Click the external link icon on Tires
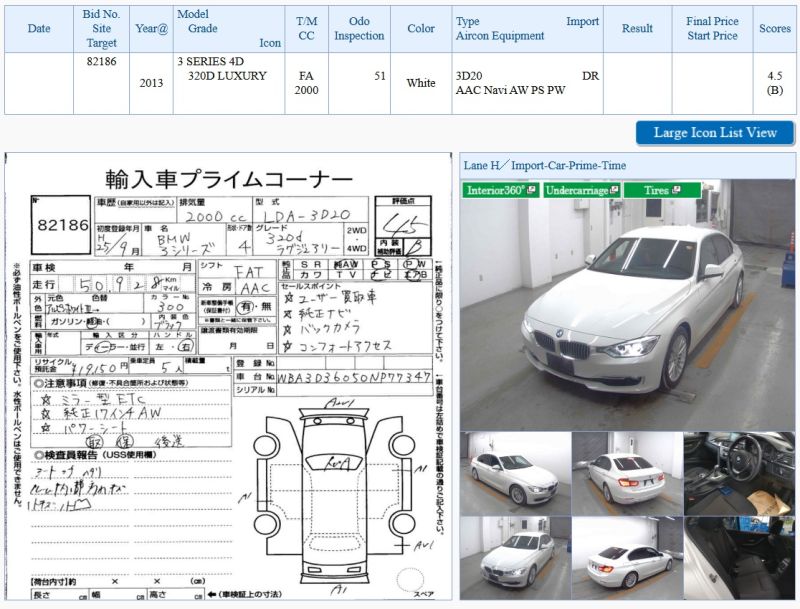The width and height of the screenshot is (800, 609). coord(677,190)
